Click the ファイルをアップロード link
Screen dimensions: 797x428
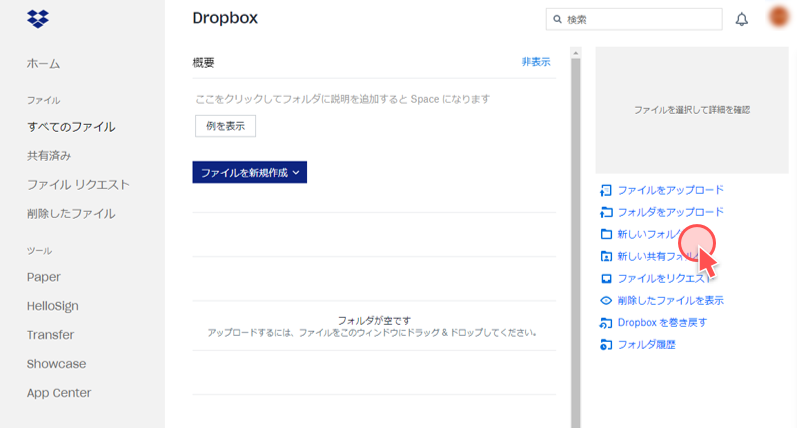pos(670,190)
